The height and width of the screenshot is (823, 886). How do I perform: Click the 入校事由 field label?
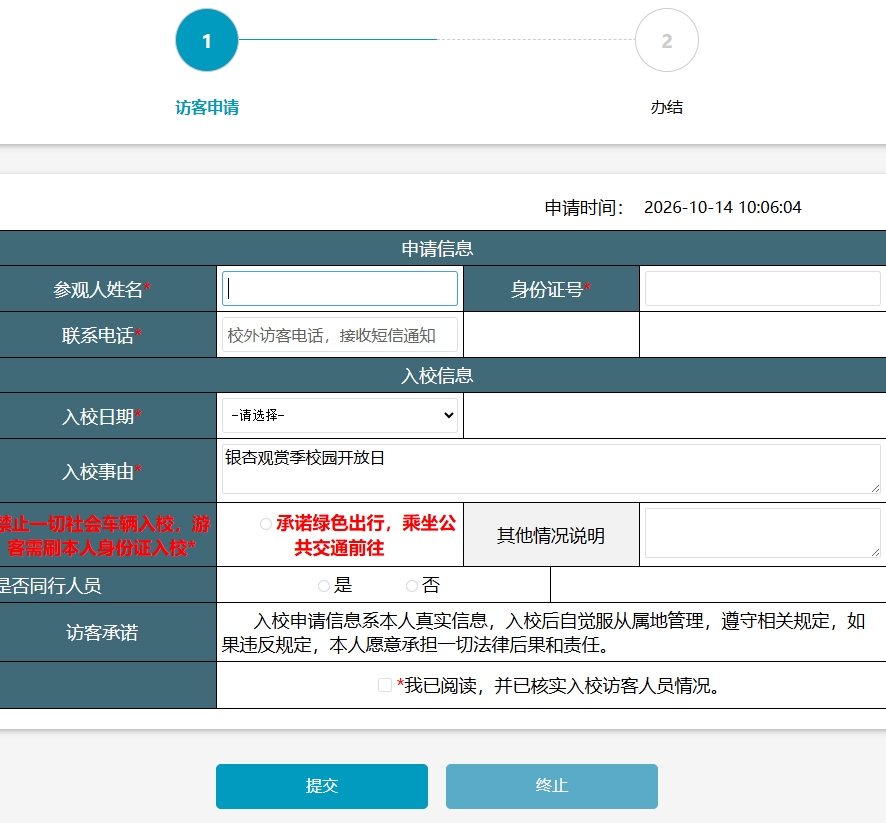tap(102, 471)
